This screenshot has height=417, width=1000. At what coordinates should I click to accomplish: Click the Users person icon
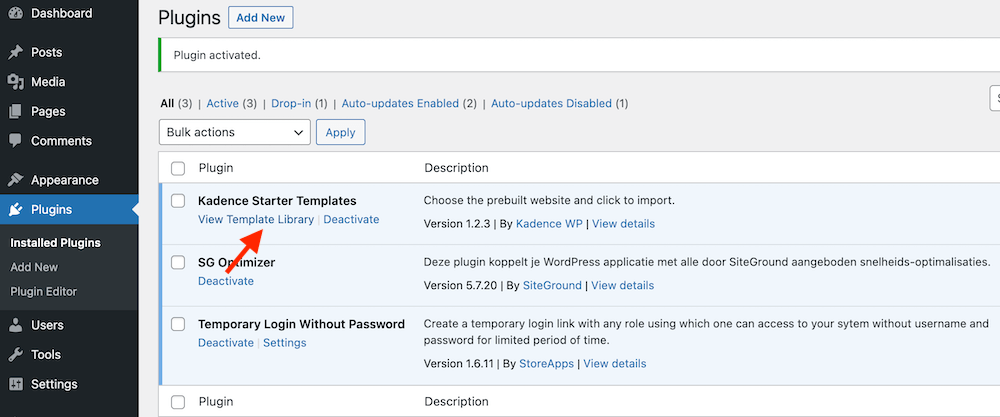point(15,325)
